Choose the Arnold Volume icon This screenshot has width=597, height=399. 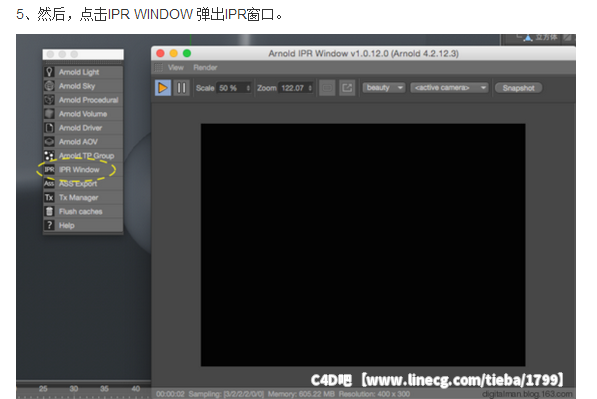[49, 113]
